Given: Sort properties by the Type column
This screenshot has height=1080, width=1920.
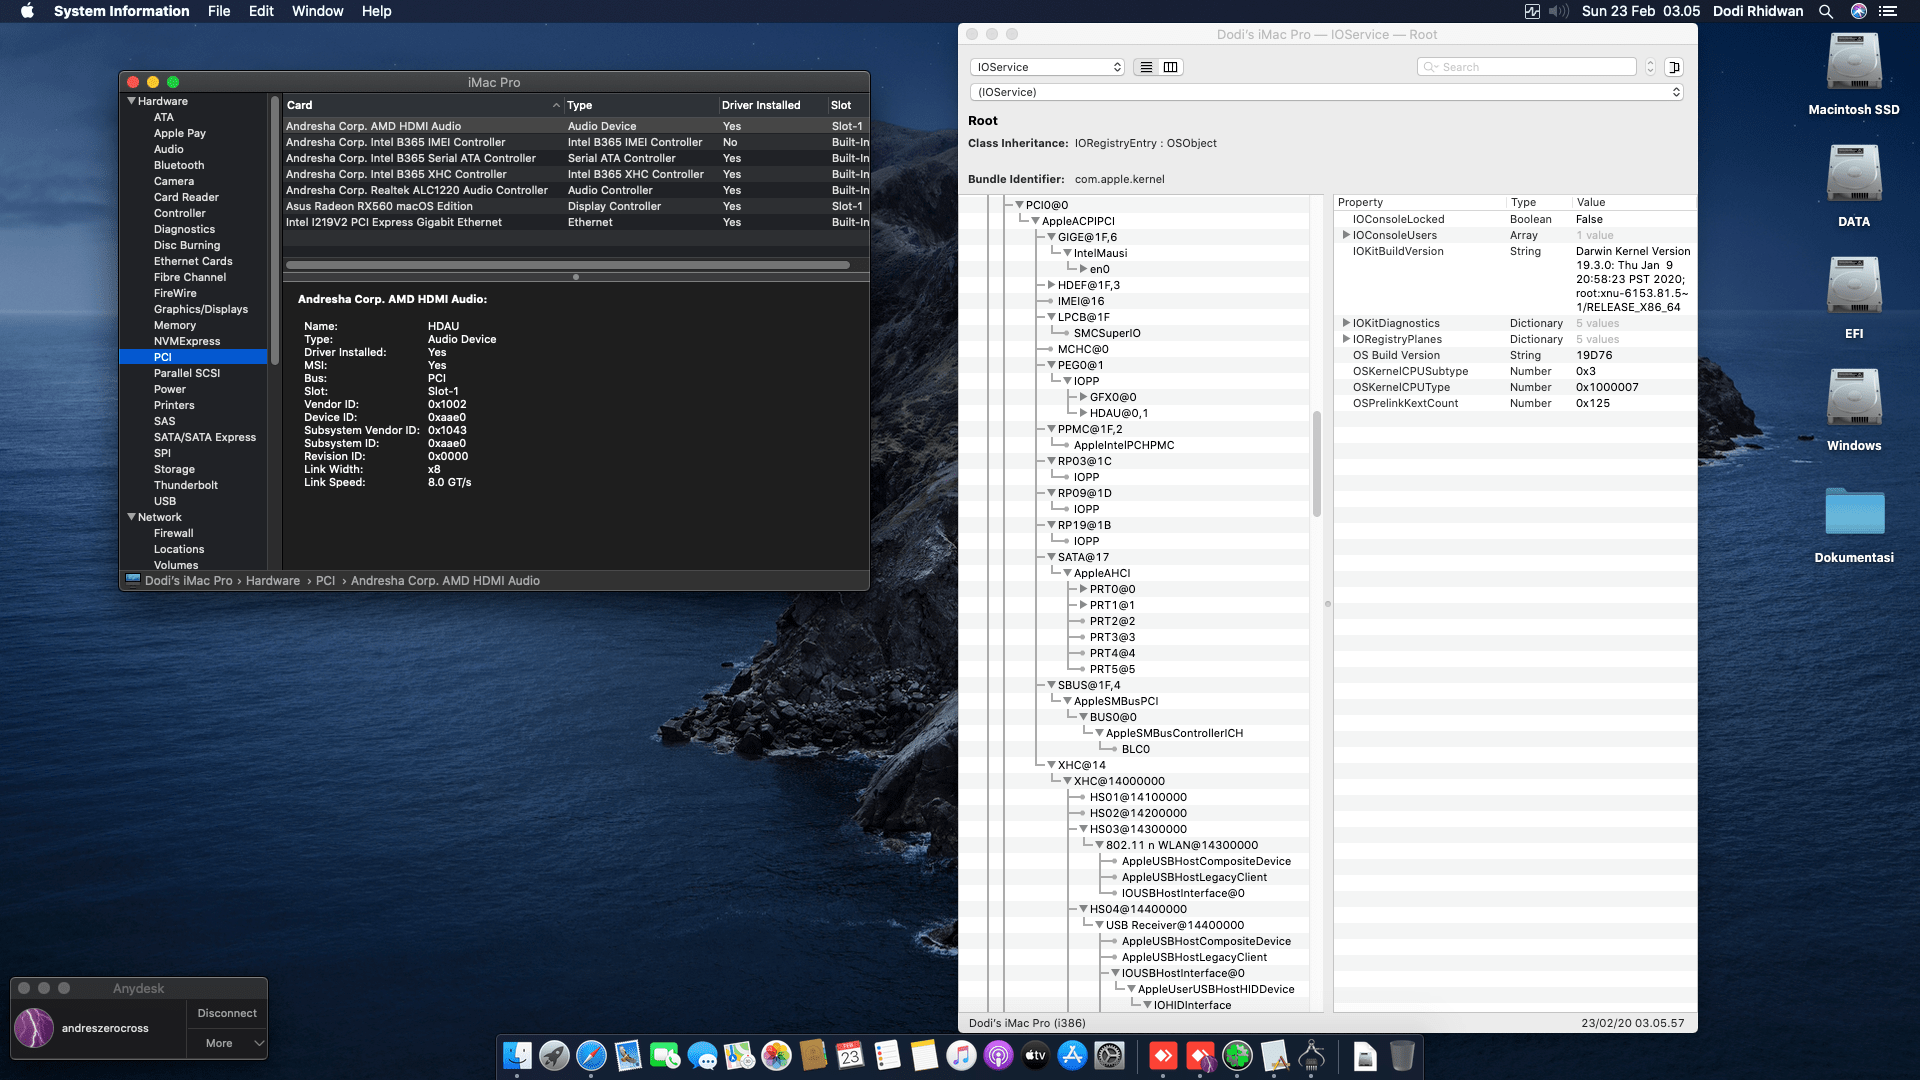Looking at the screenshot, I should [x=1537, y=202].
